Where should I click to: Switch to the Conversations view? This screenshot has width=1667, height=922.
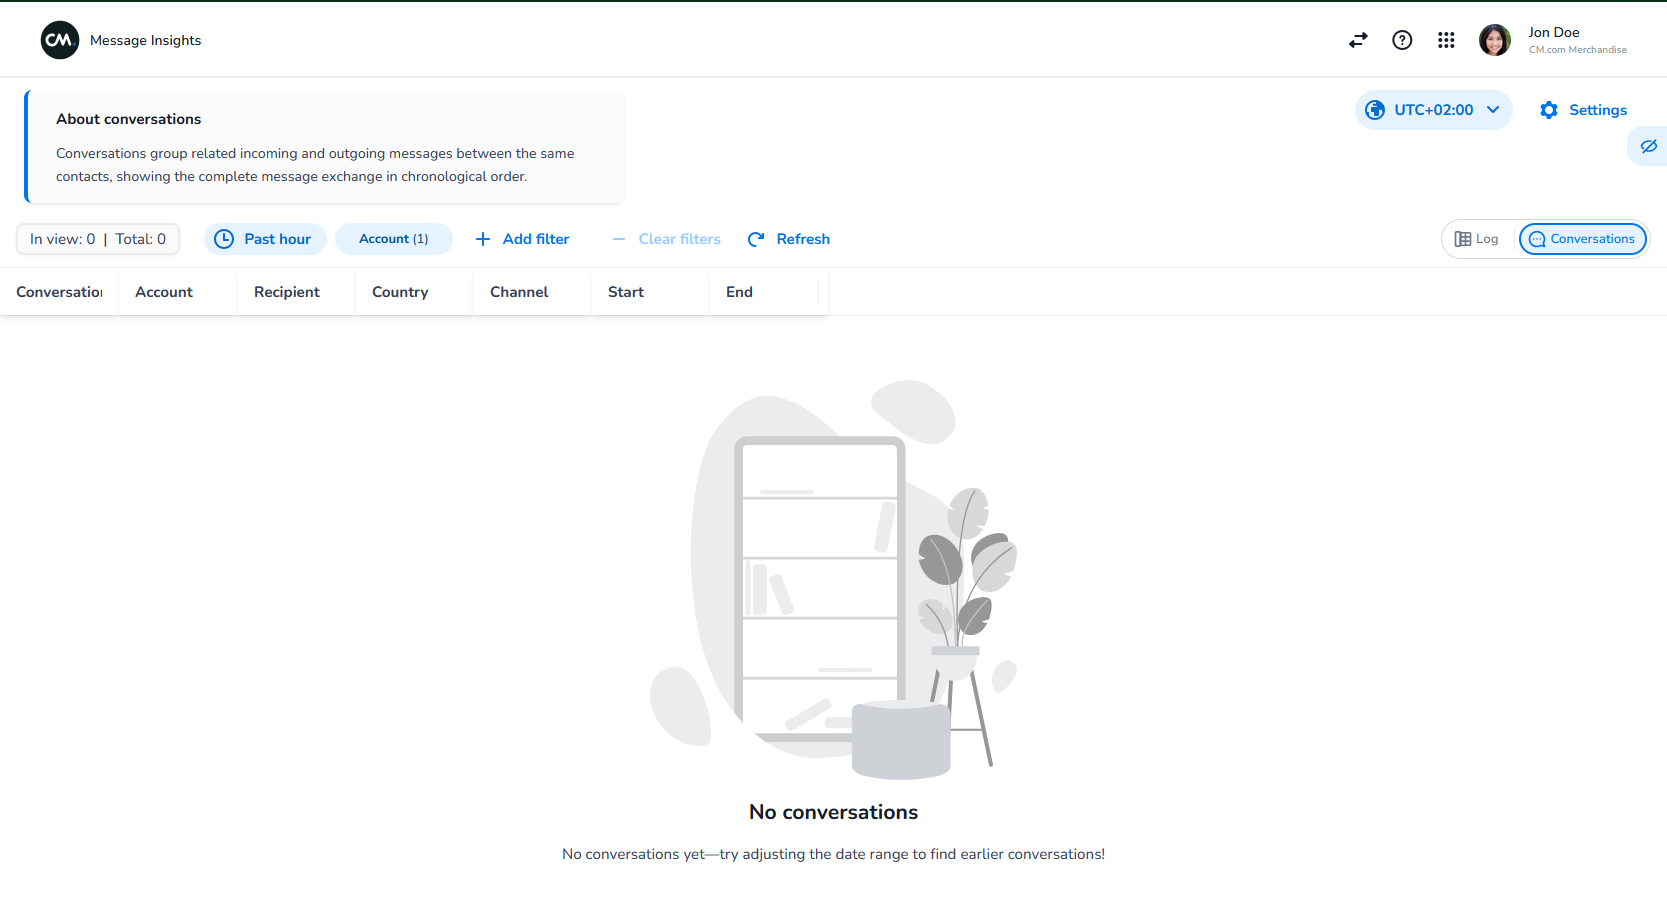point(1582,239)
